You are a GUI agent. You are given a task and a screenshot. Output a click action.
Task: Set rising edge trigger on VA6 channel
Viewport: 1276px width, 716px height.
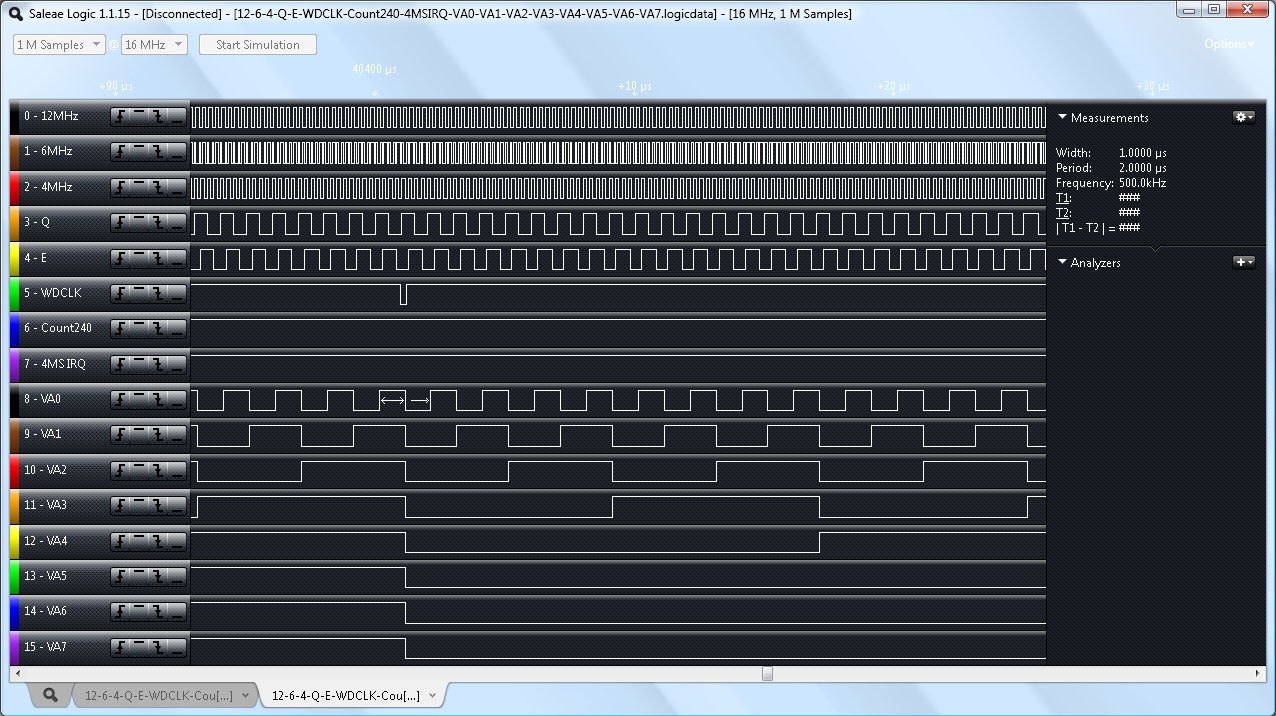(x=120, y=611)
